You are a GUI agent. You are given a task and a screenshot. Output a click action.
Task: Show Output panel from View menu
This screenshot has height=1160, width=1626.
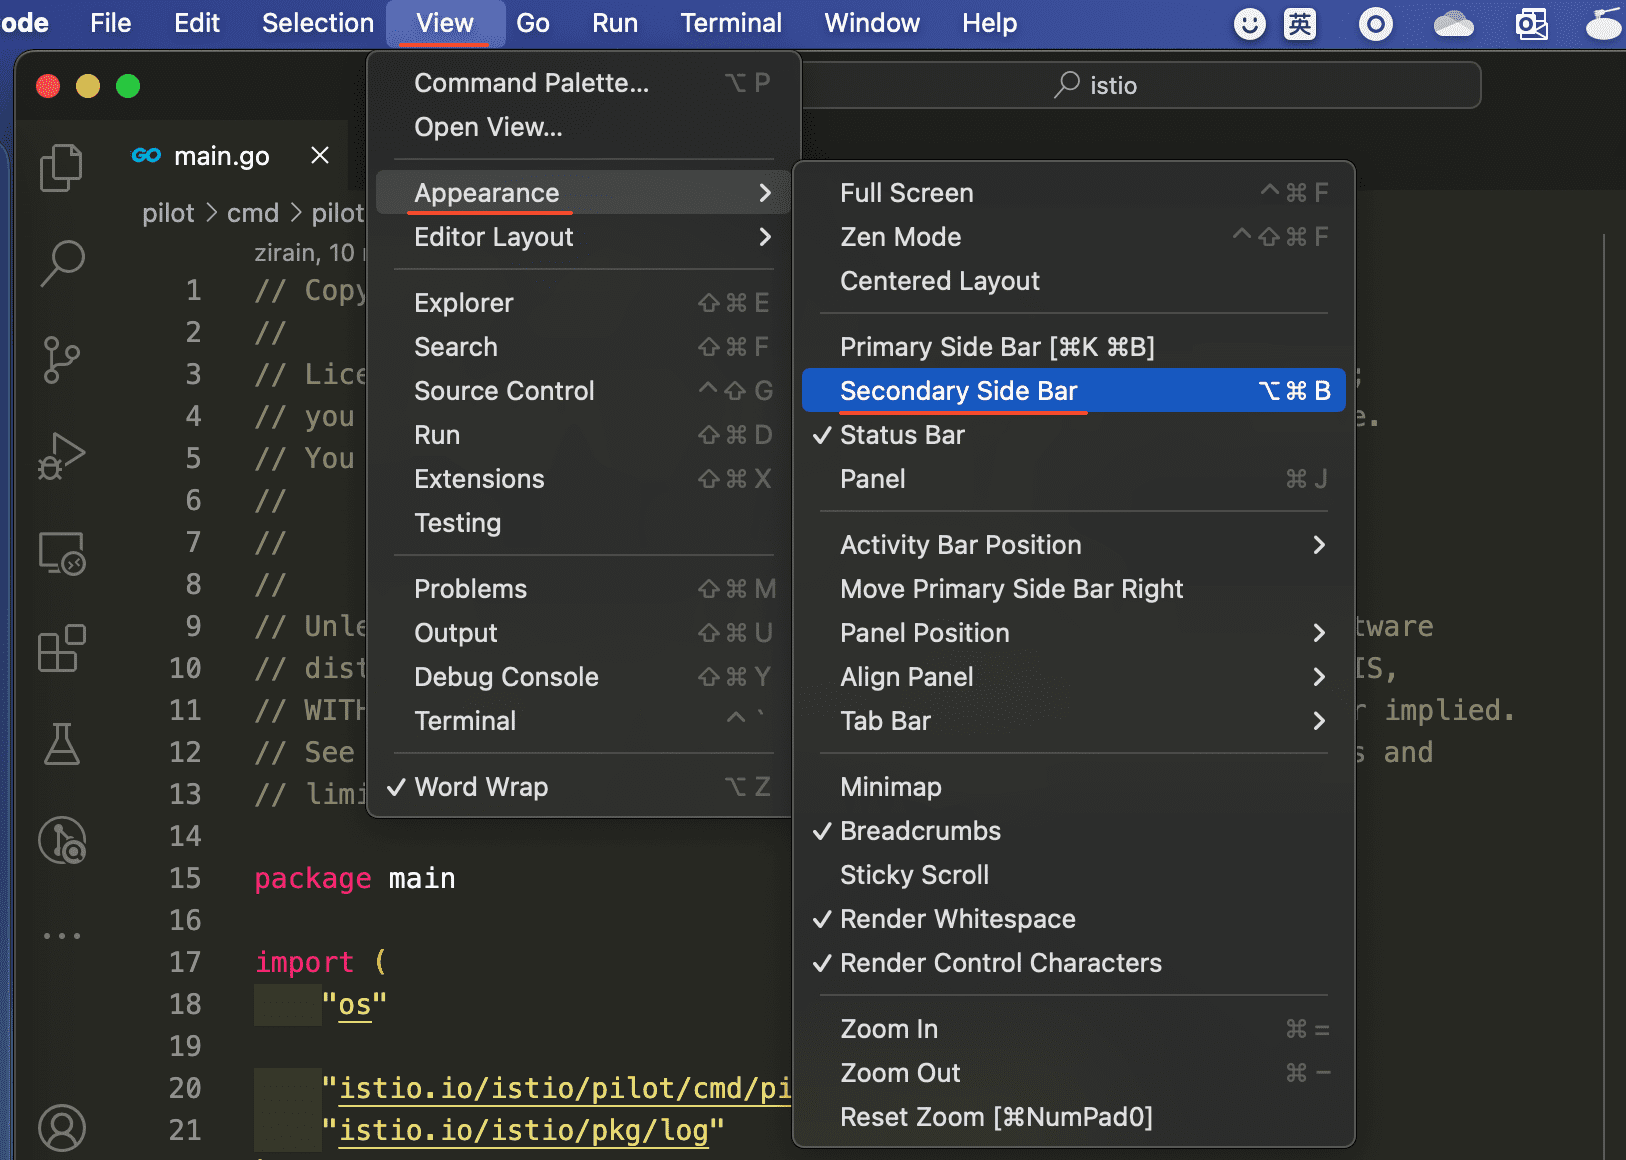coord(583,633)
